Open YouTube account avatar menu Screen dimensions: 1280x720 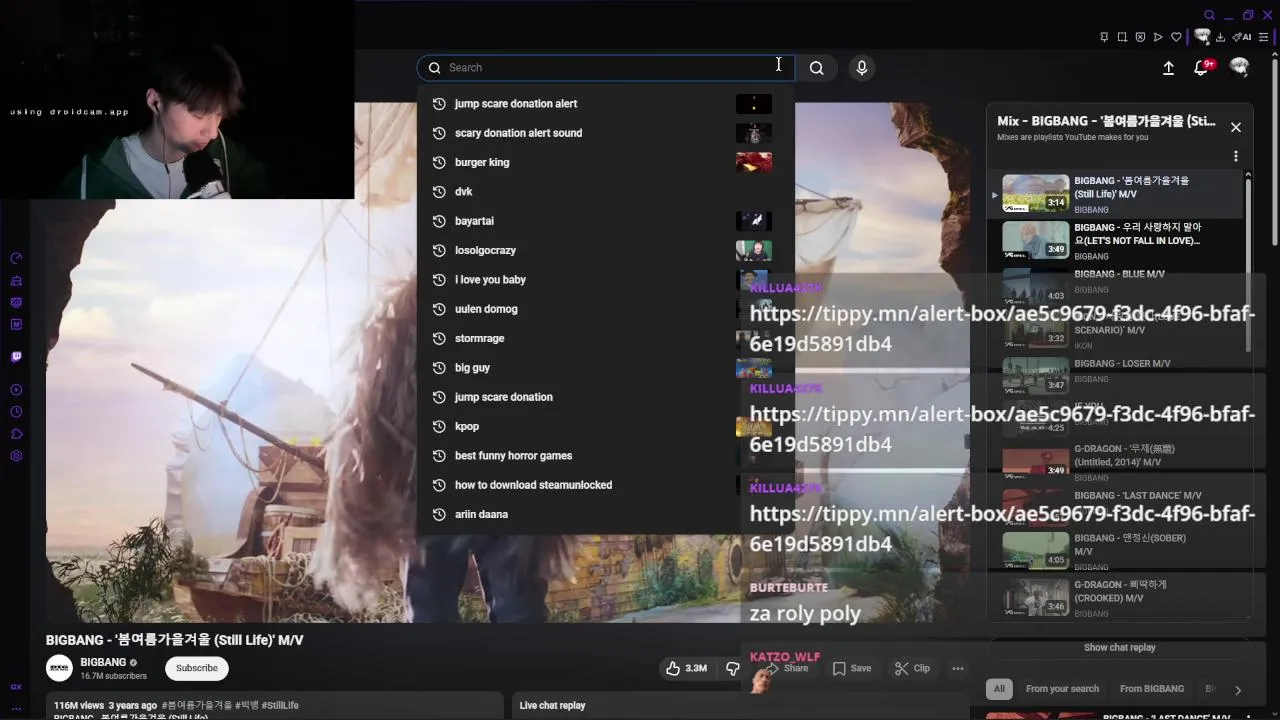(x=1240, y=67)
